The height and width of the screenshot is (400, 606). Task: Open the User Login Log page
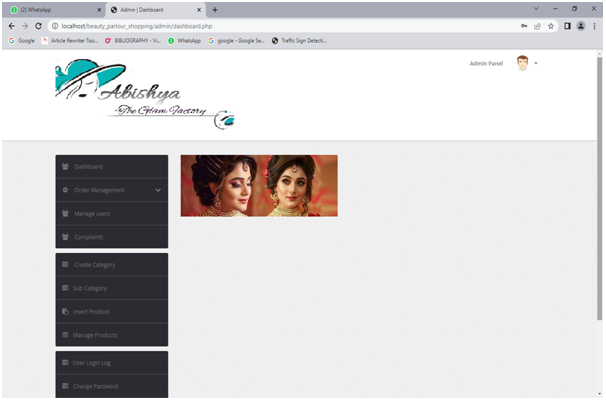(112, 363)
